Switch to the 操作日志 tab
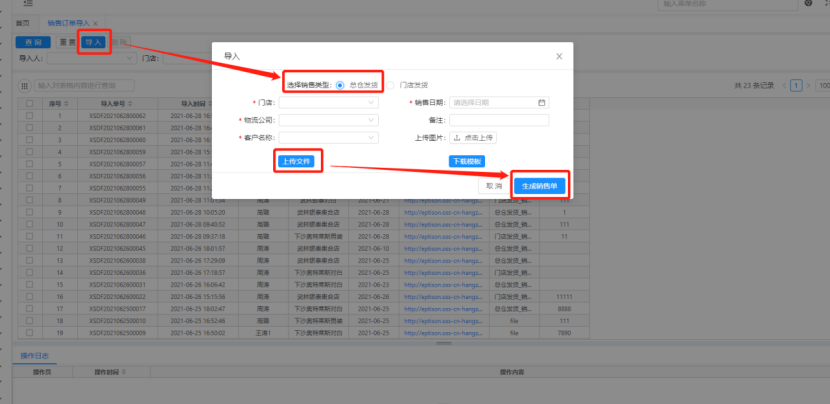The image size is (830, 404). (x=35, y=356)
